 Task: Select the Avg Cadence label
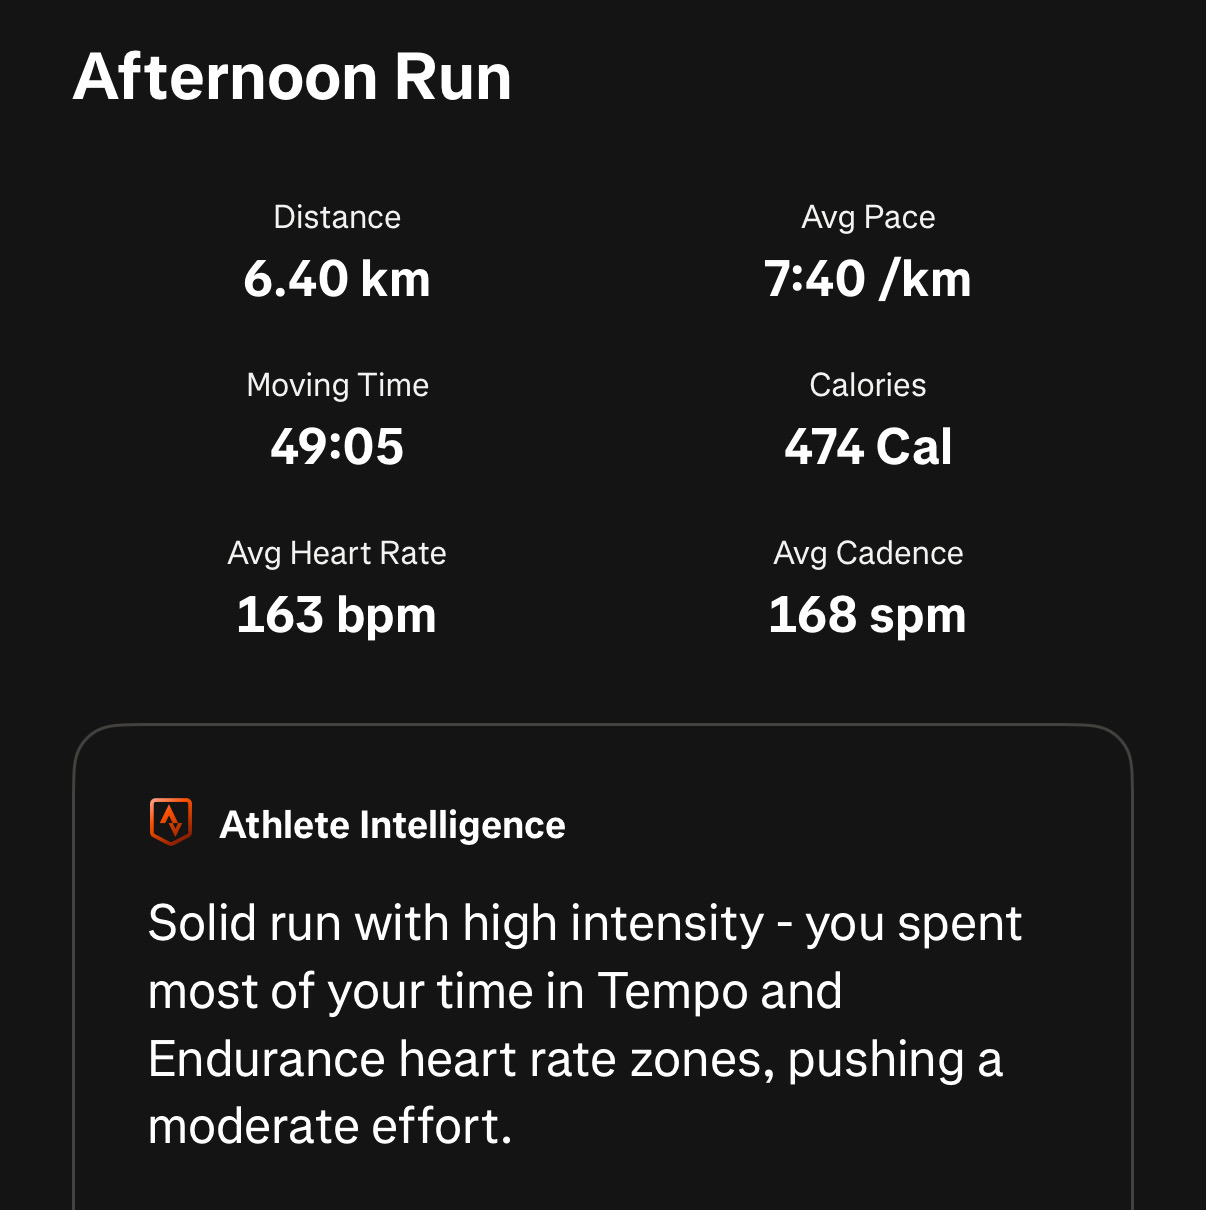pos(868,553)
